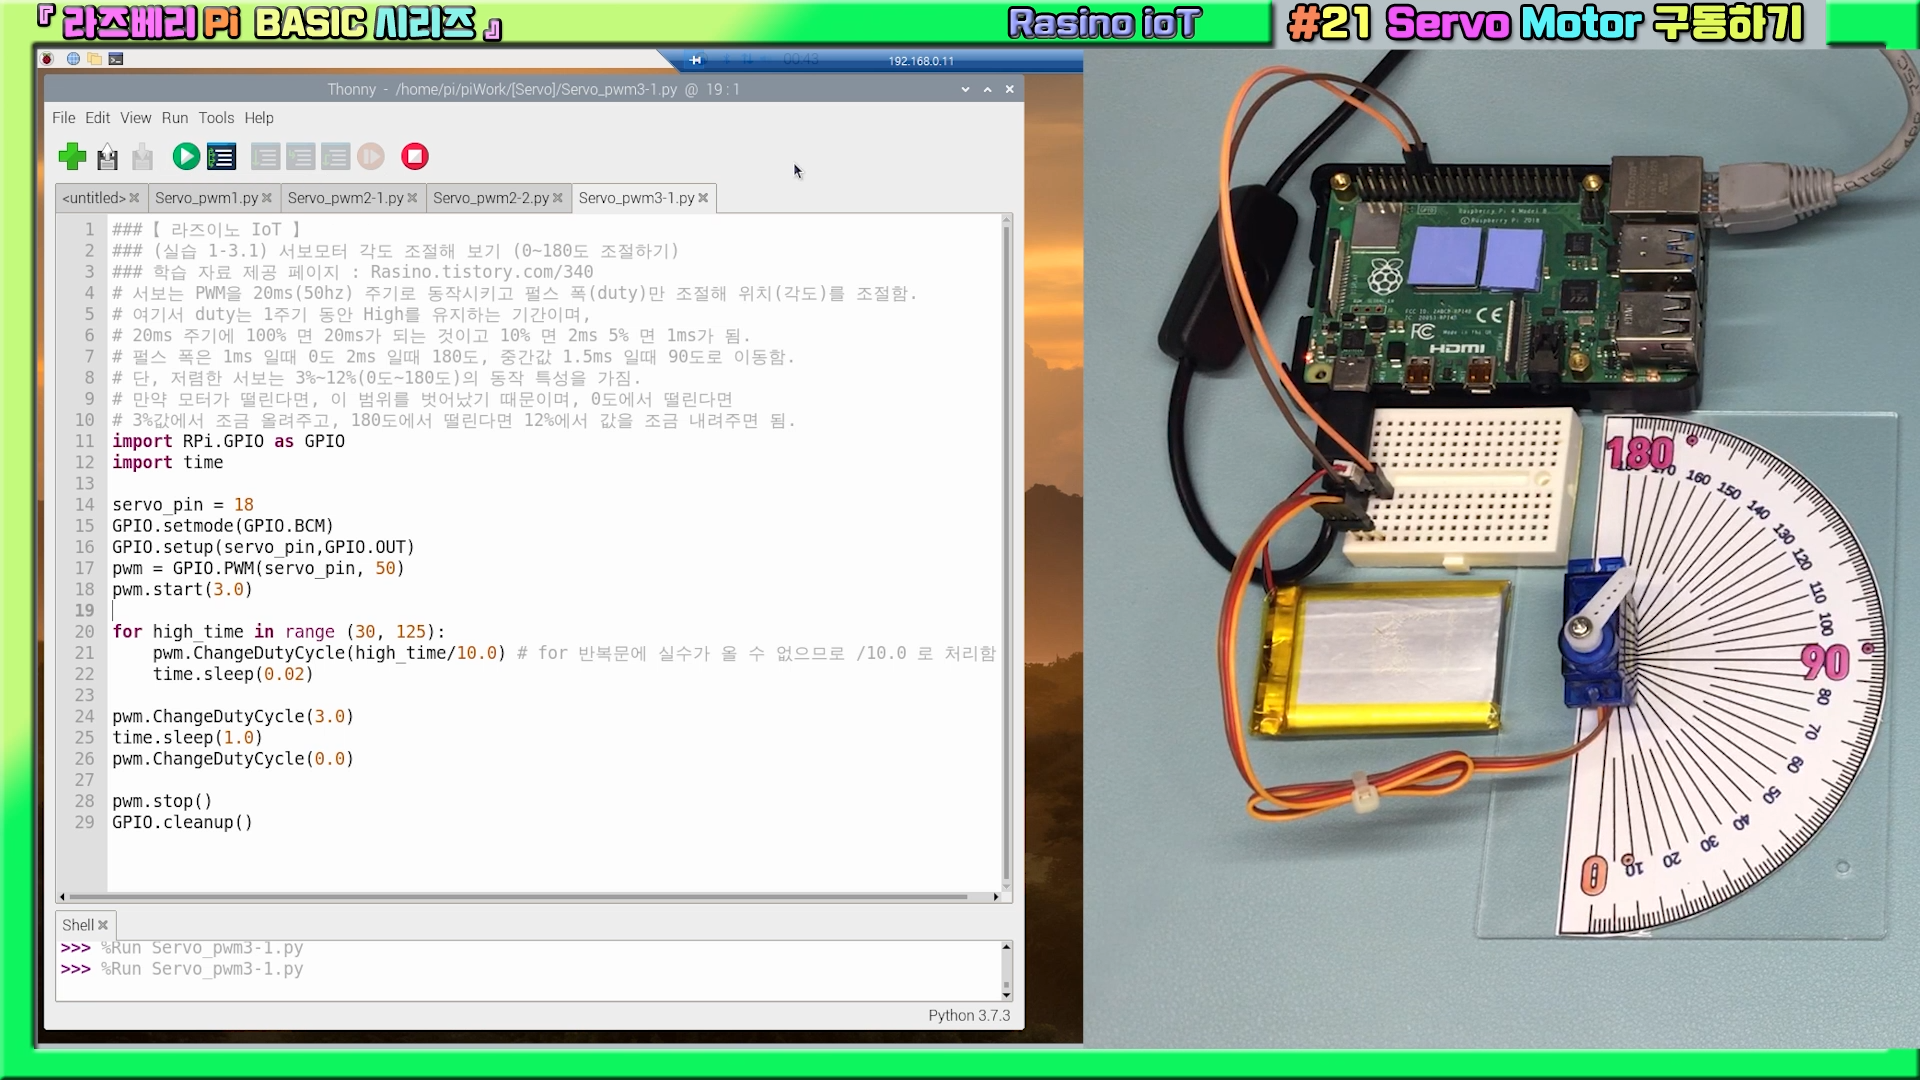Switch to the Servo_pwm1.py tab
This screenshot has width=1920, height=1080.
click(206, 198)
